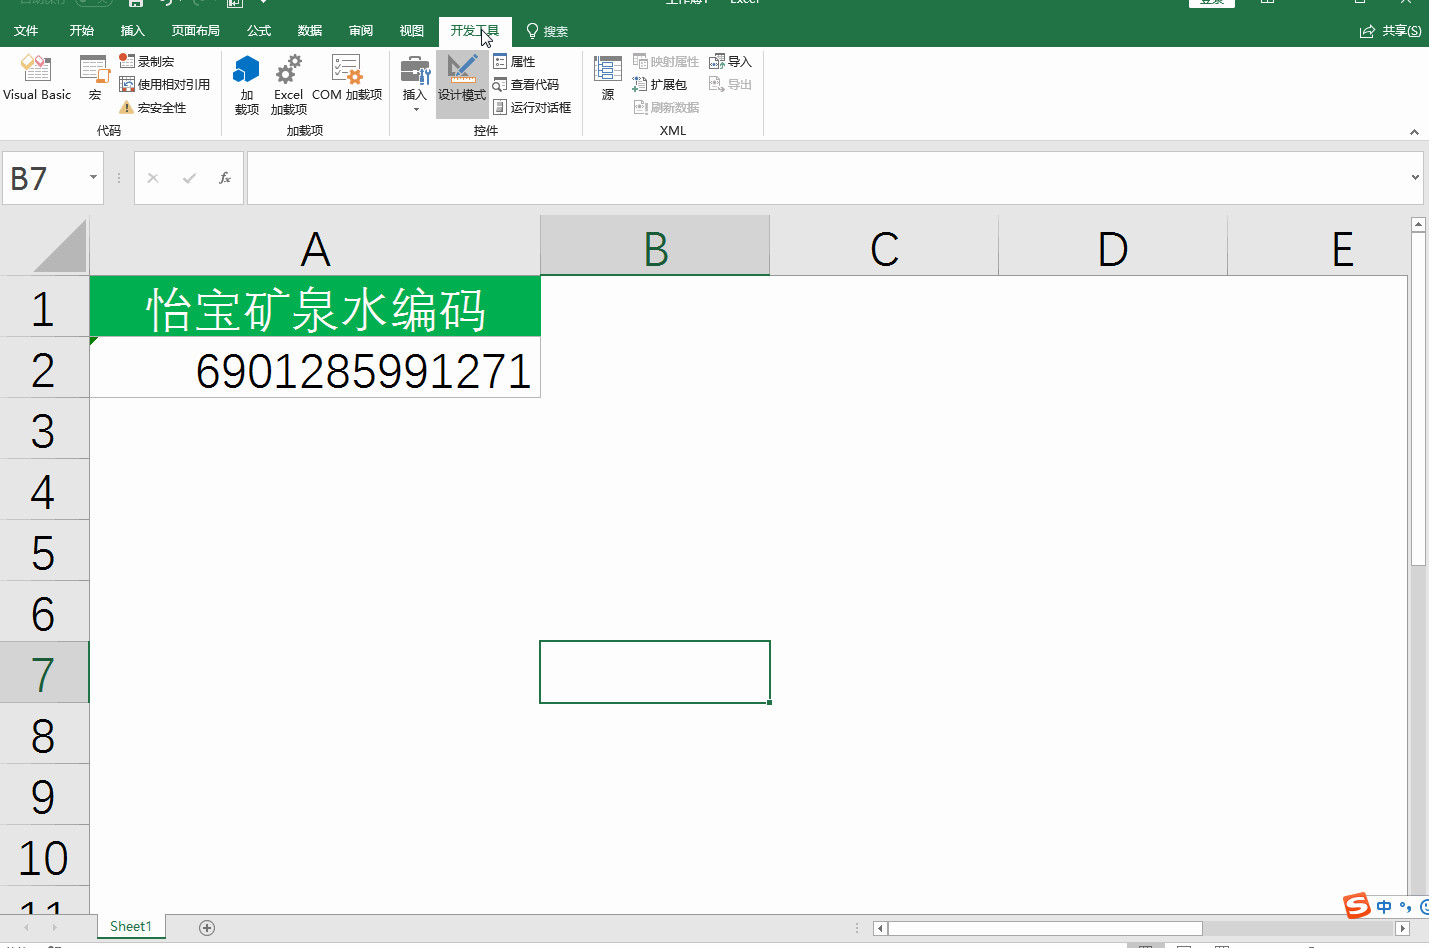Click the B7 Name Box field
This screenshot has height=948, width=1429.
click(x=44, y=178)
